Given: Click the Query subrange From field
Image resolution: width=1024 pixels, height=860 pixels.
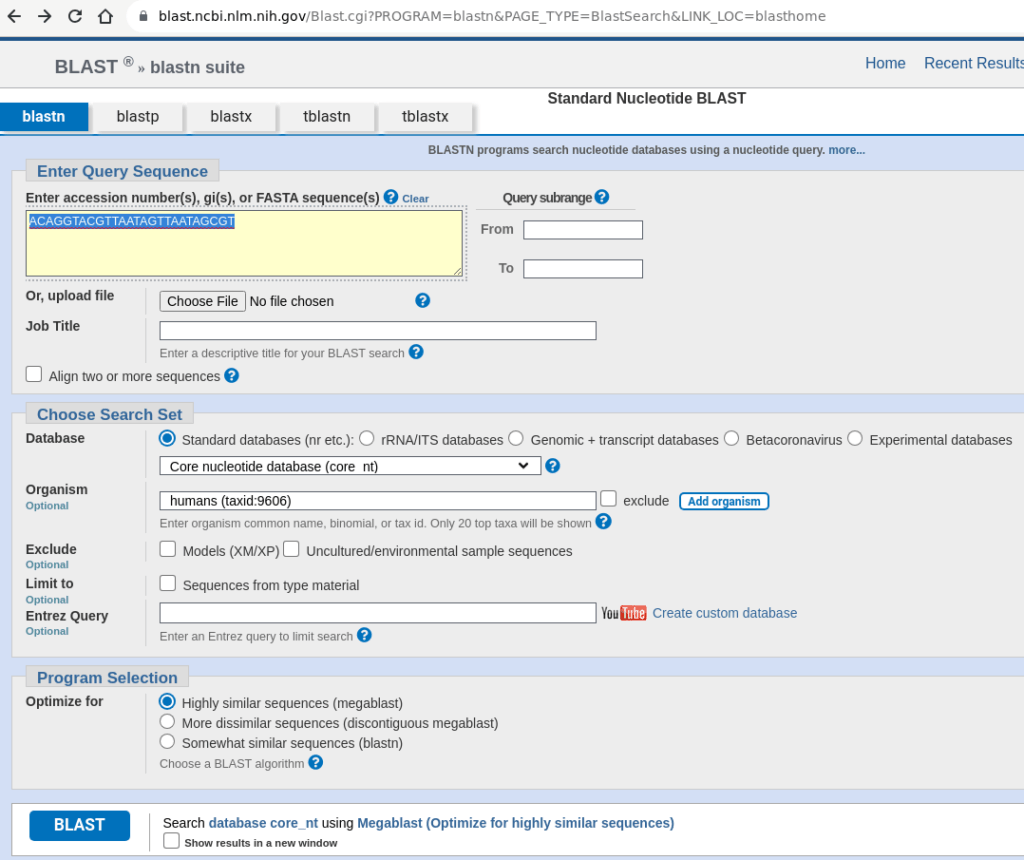Looking at the screenshot, I should pos(583,230).
